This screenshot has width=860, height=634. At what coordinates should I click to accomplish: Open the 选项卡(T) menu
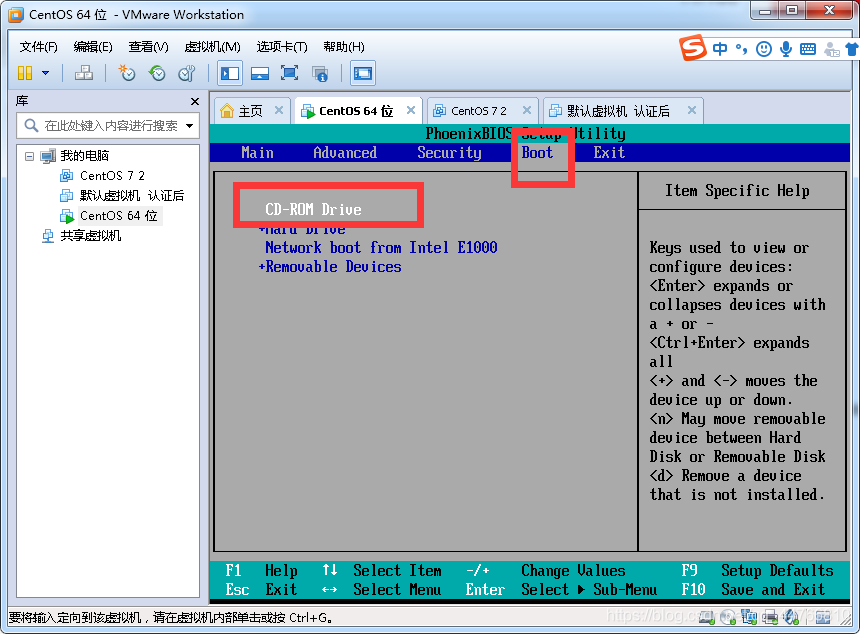point(282,47)
